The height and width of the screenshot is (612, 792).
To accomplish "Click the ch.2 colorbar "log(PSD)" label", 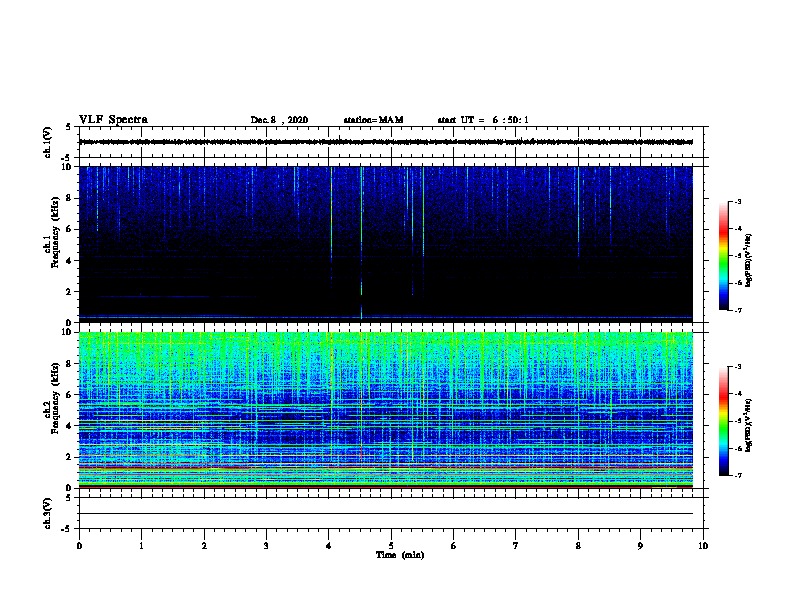I will point(749,425).
